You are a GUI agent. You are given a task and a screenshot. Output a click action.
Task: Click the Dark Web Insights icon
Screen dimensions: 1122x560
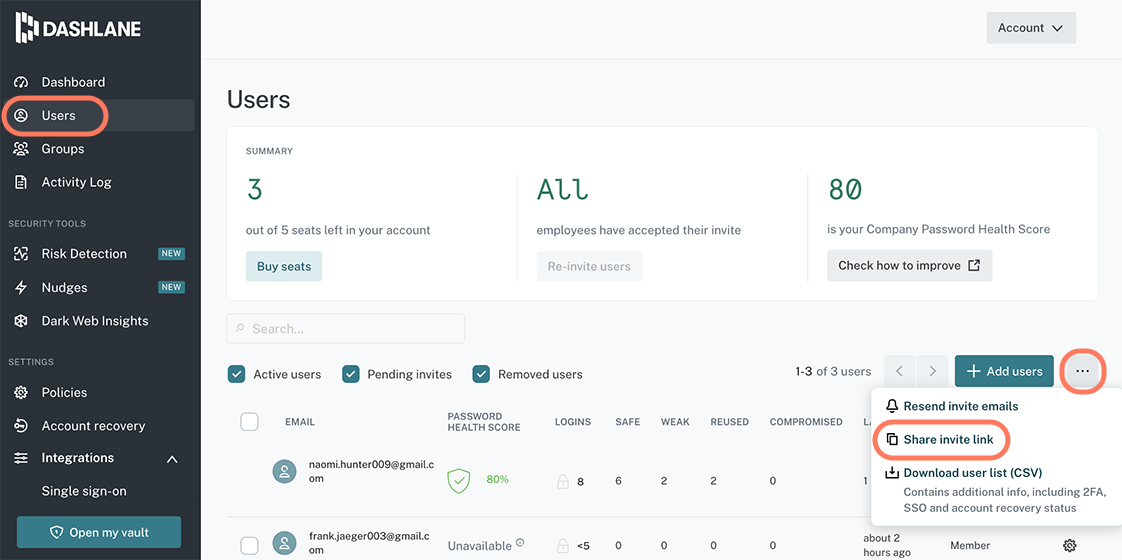coord(21,321)
